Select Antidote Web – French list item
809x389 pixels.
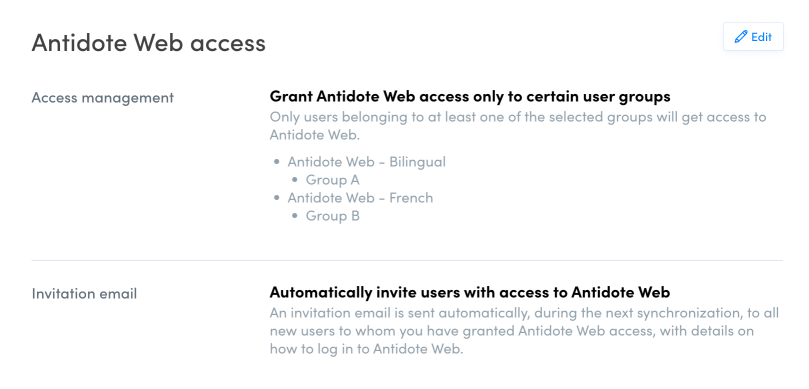coord(360,198)
